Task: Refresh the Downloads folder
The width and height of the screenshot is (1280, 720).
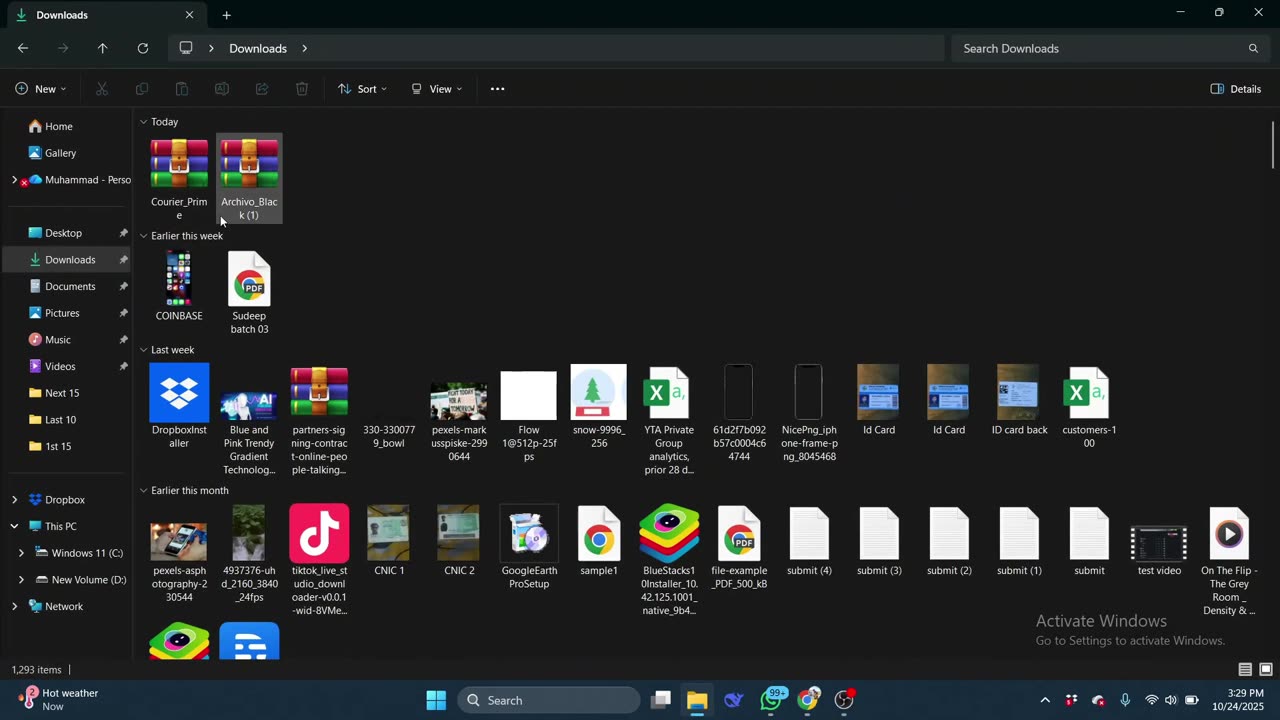Action: [x=143, y=48]
